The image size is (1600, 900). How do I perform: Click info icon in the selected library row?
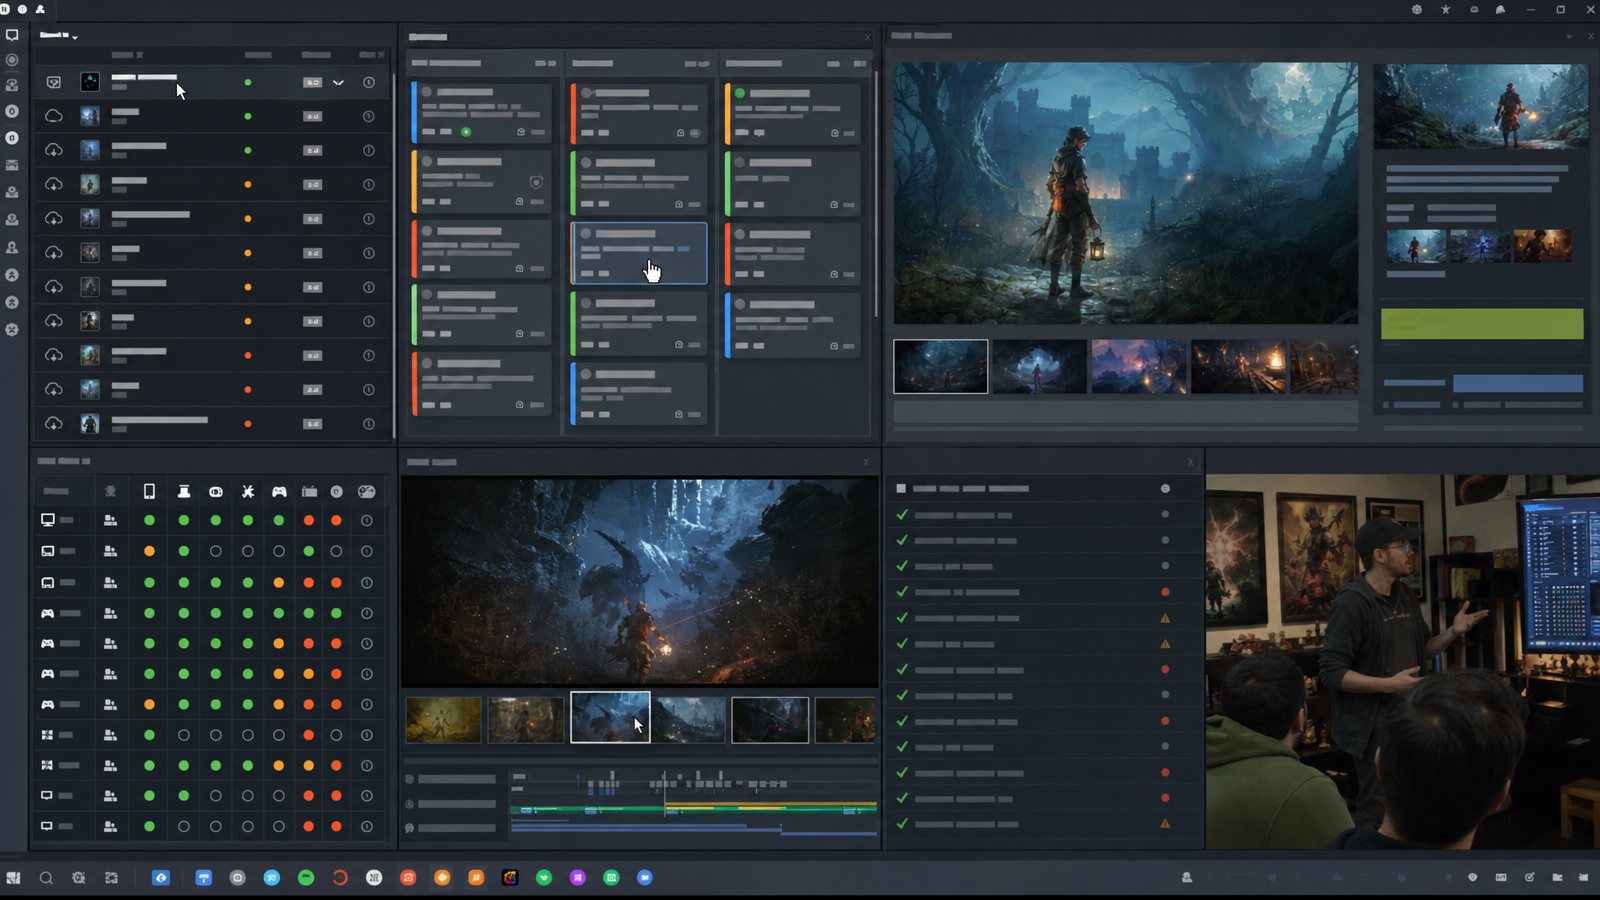tap(369, 82)
